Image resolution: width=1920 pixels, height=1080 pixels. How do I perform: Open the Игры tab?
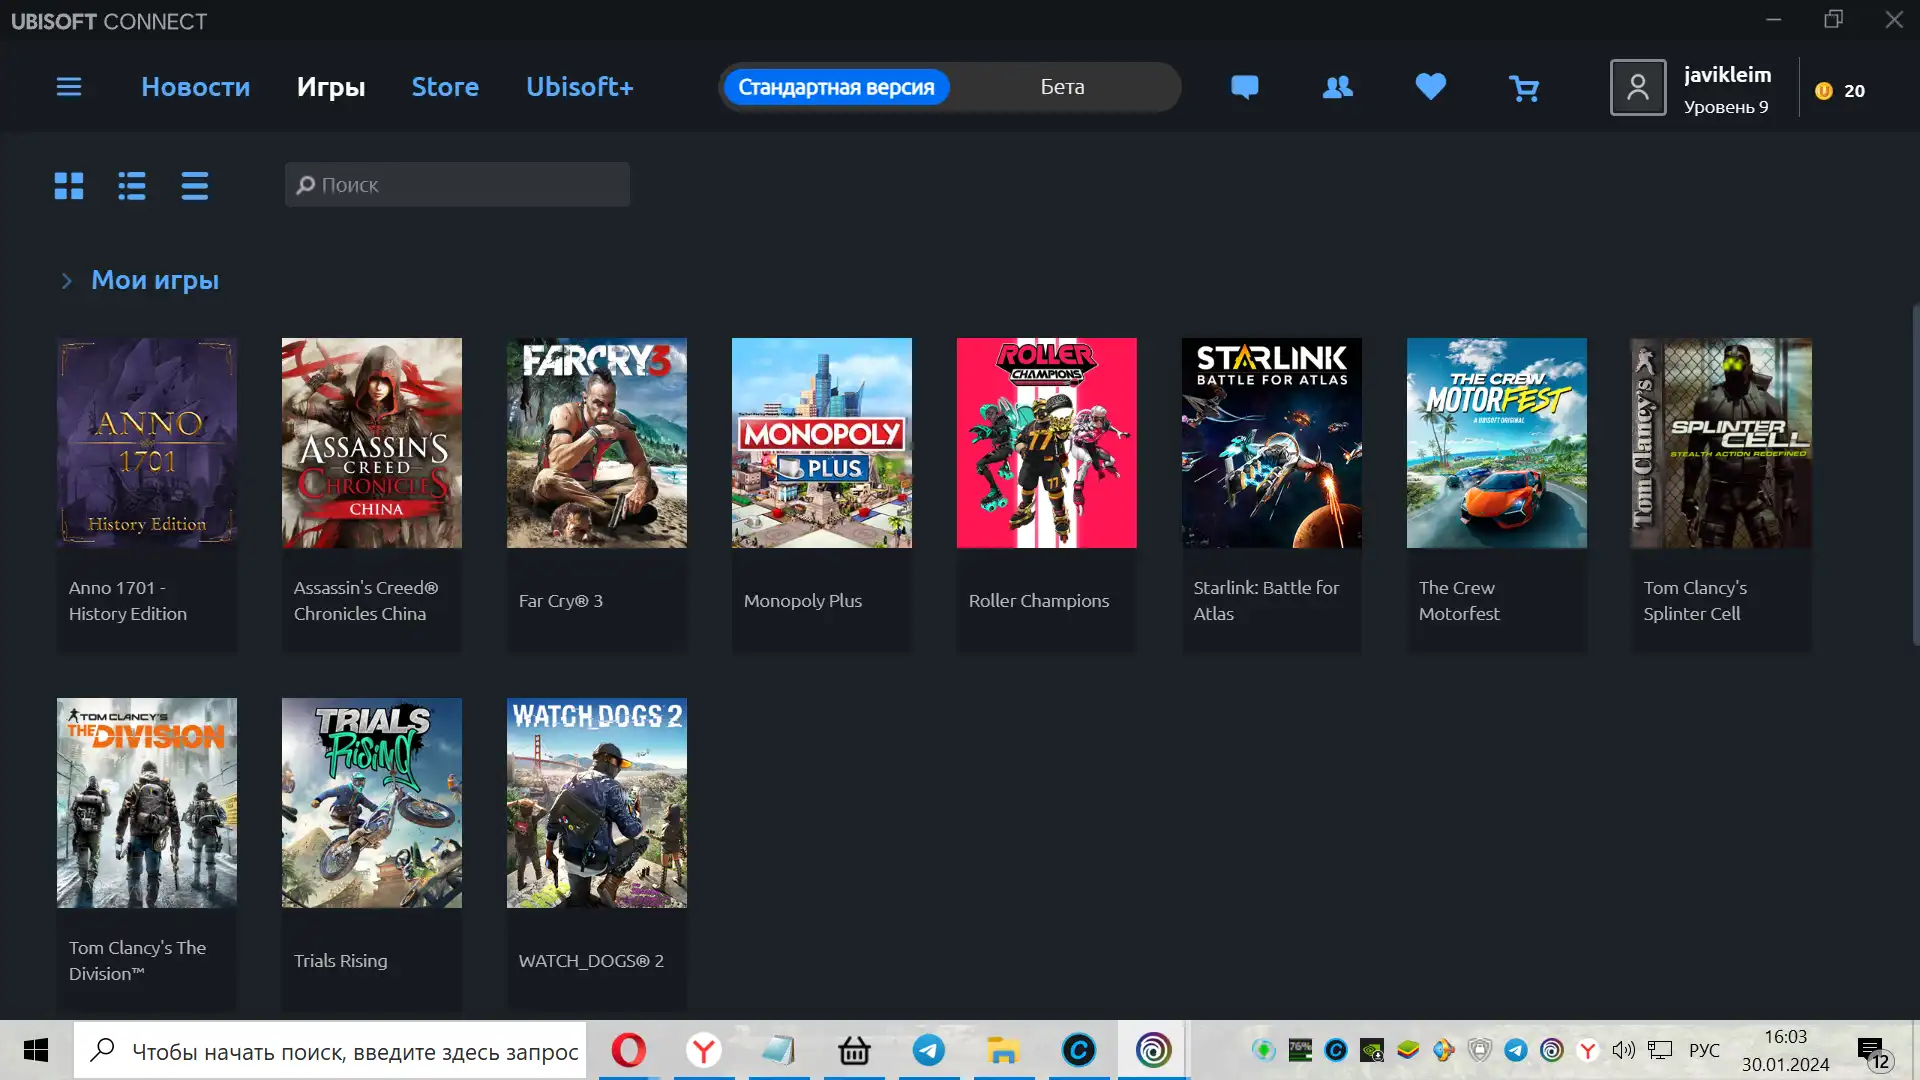coord(331,87)
